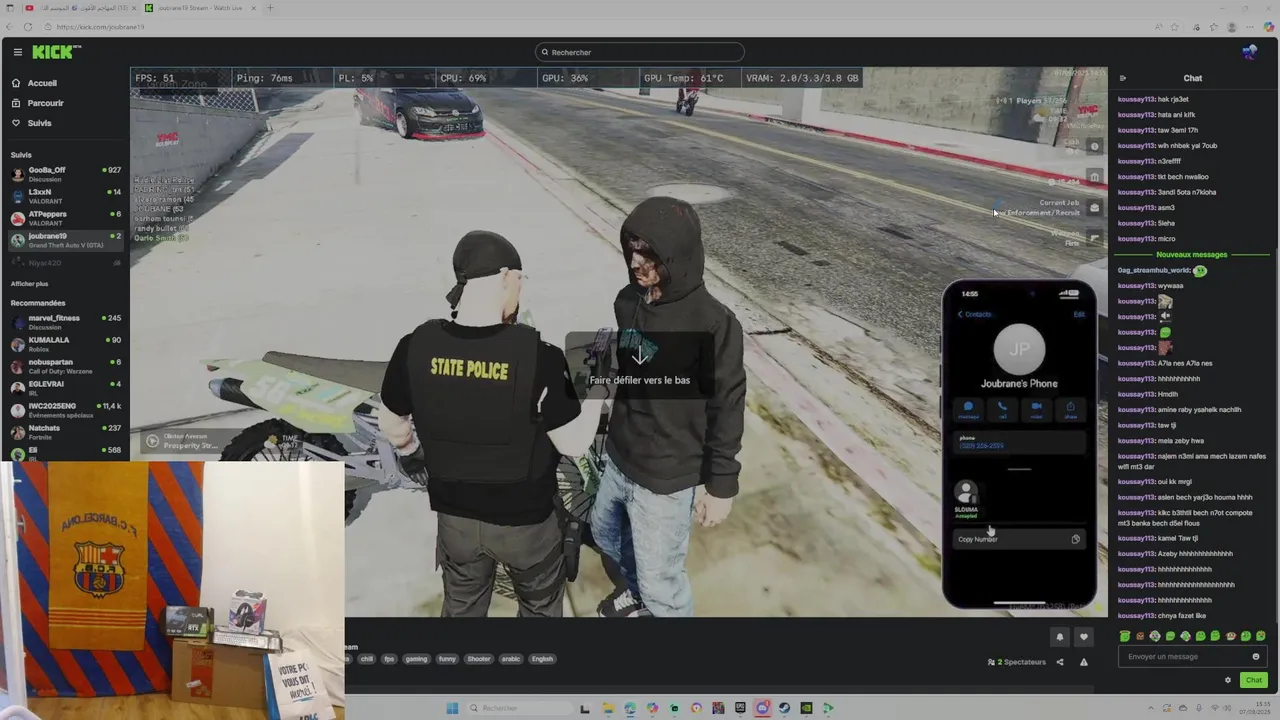Open ATPeppers followed channel
The height and width of the screenshot is (720, 1280).
pos(66,218)
